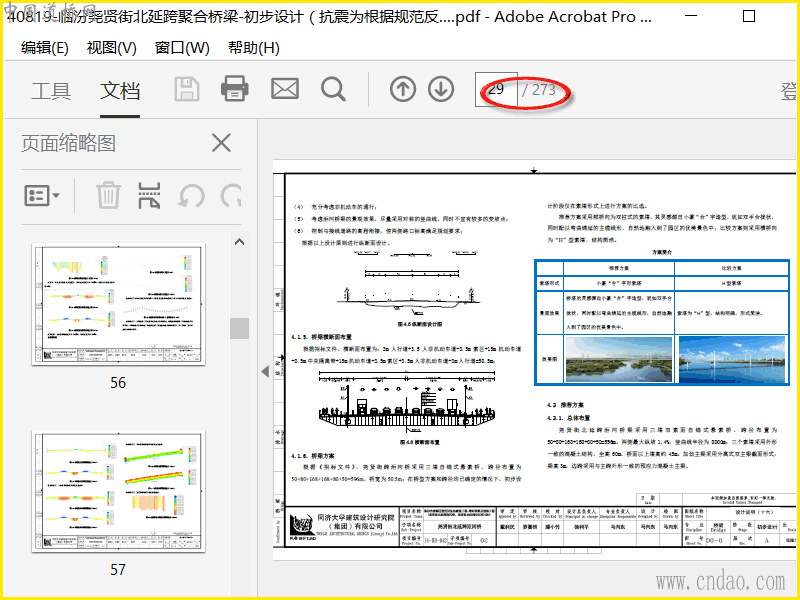Click the '/ 273' total pages text

click(539, 90)
